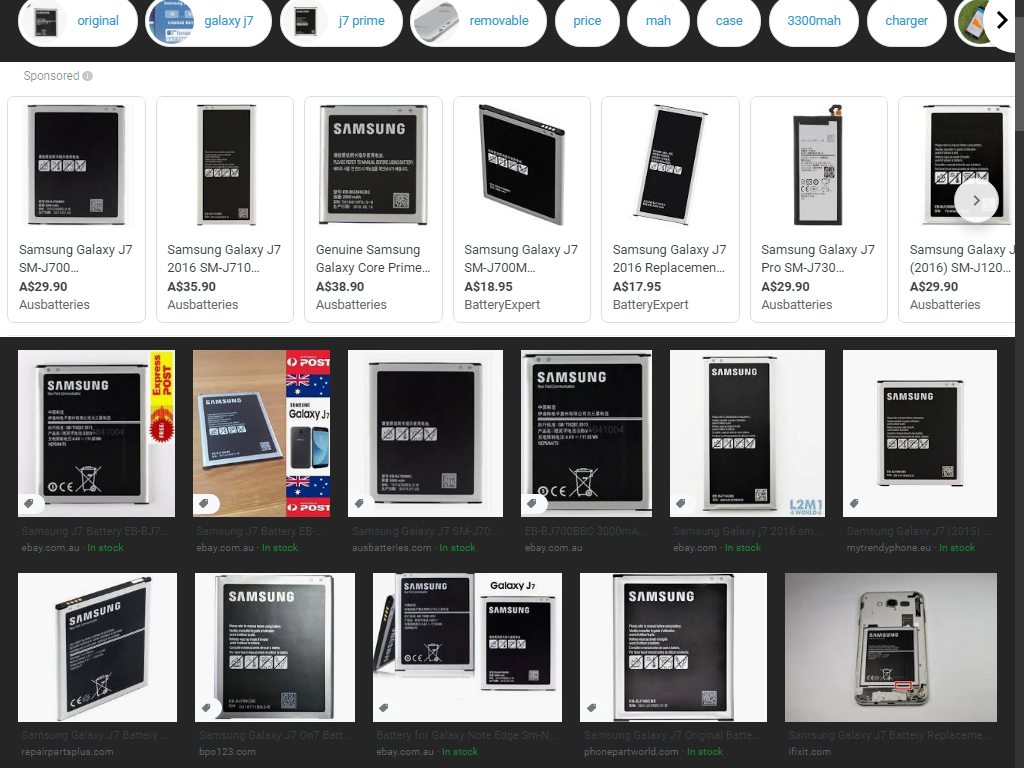This screenshot has height=768, width=1024.
Task: Click product tag icon on mytrendyphone.eu image
Action: click(854, 503)
